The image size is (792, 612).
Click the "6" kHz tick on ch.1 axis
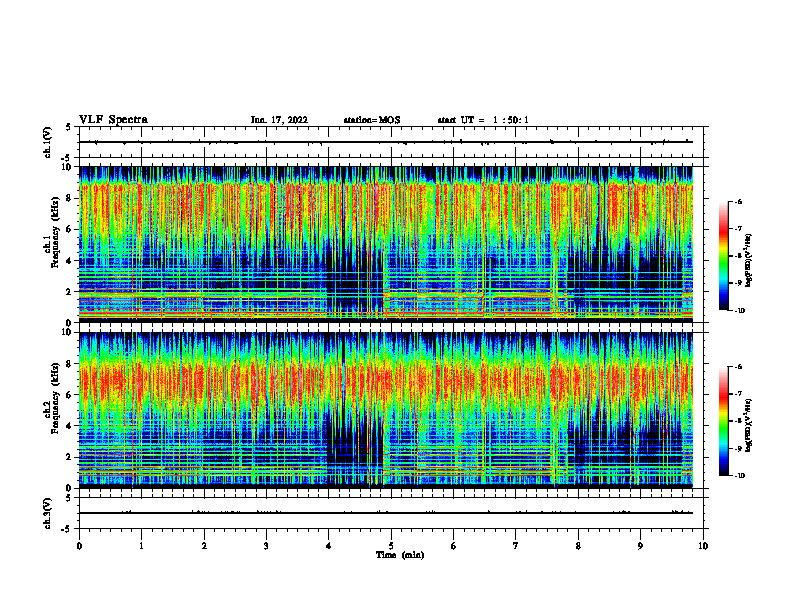coord(71,230)
